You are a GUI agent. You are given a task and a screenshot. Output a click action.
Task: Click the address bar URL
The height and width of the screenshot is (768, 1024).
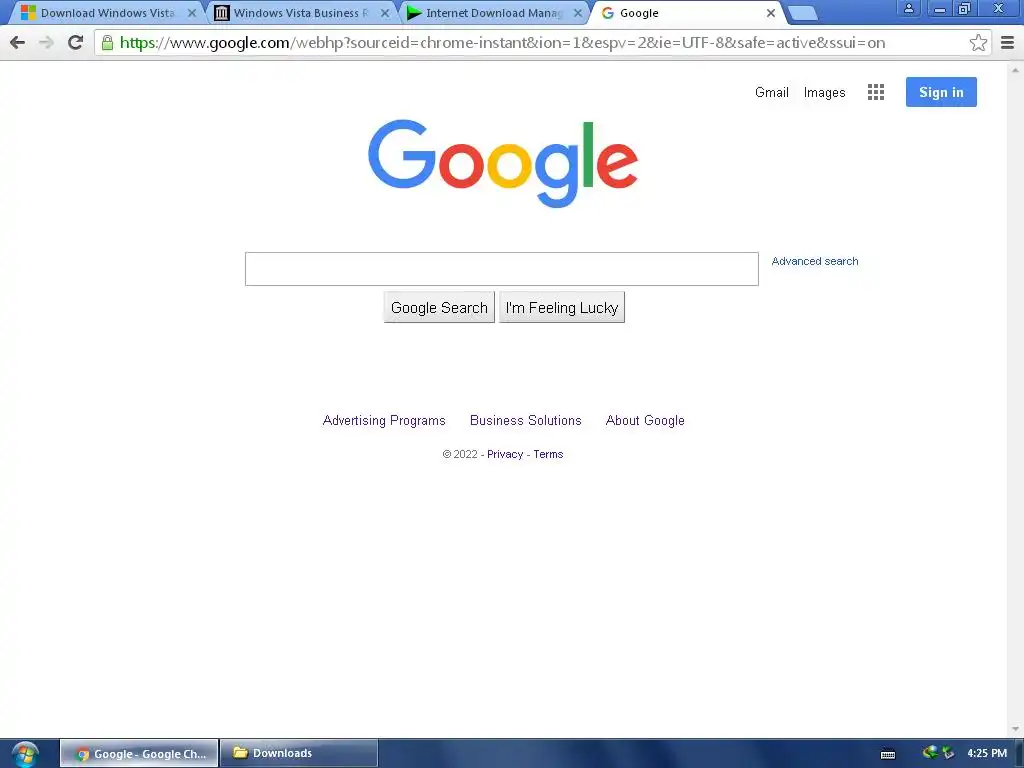502,43
